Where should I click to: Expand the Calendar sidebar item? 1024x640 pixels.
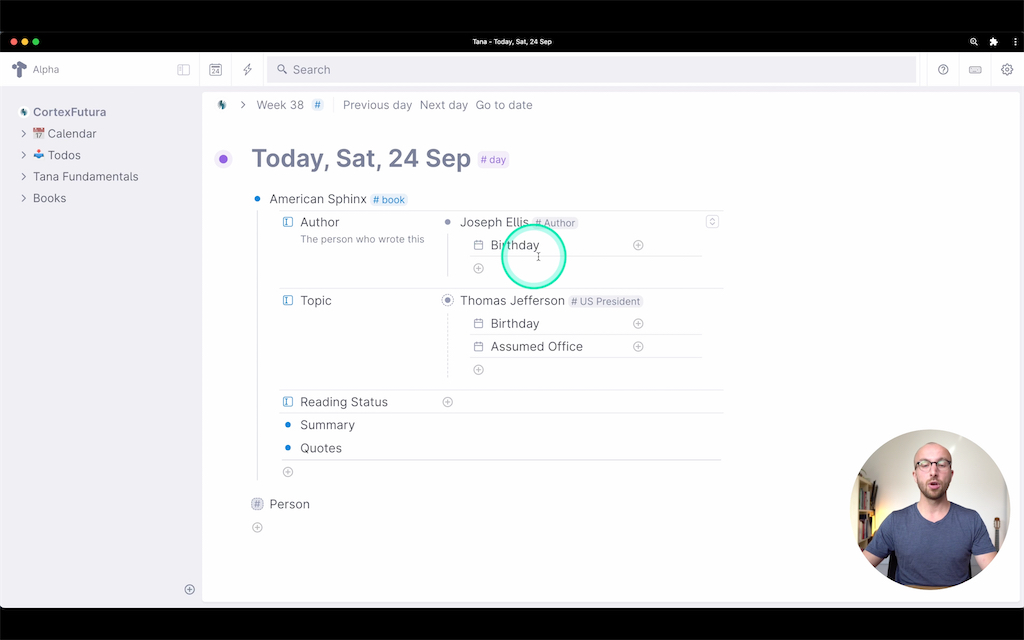point(24,133)
